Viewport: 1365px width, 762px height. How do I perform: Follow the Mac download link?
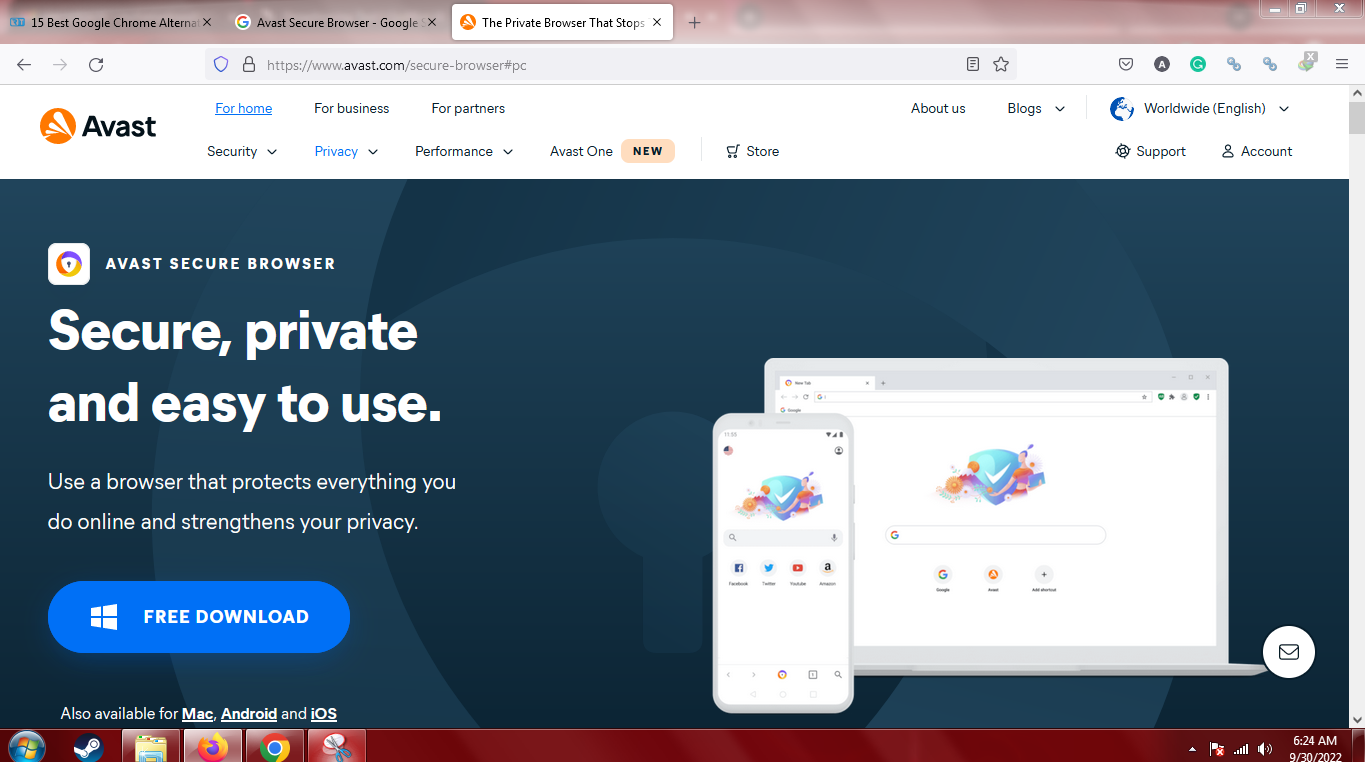coord(197,714)
